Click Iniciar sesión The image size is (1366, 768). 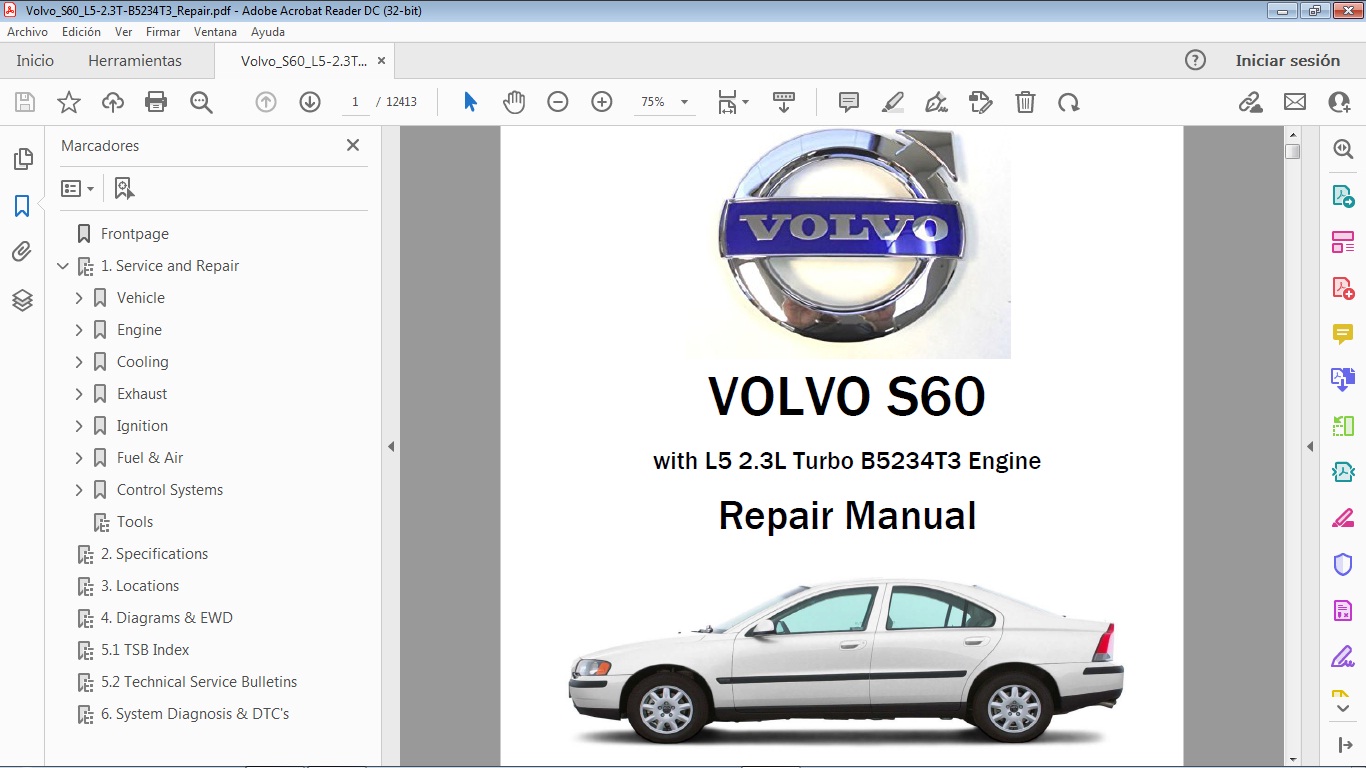(1287, 61)
